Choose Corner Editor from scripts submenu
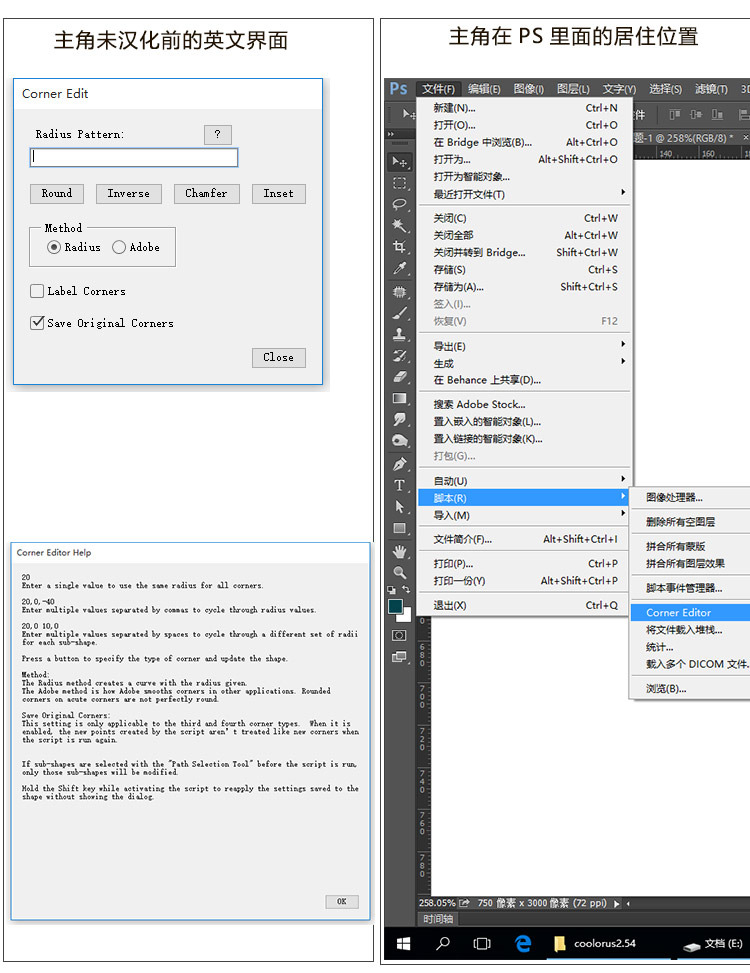 click(690, 612)
